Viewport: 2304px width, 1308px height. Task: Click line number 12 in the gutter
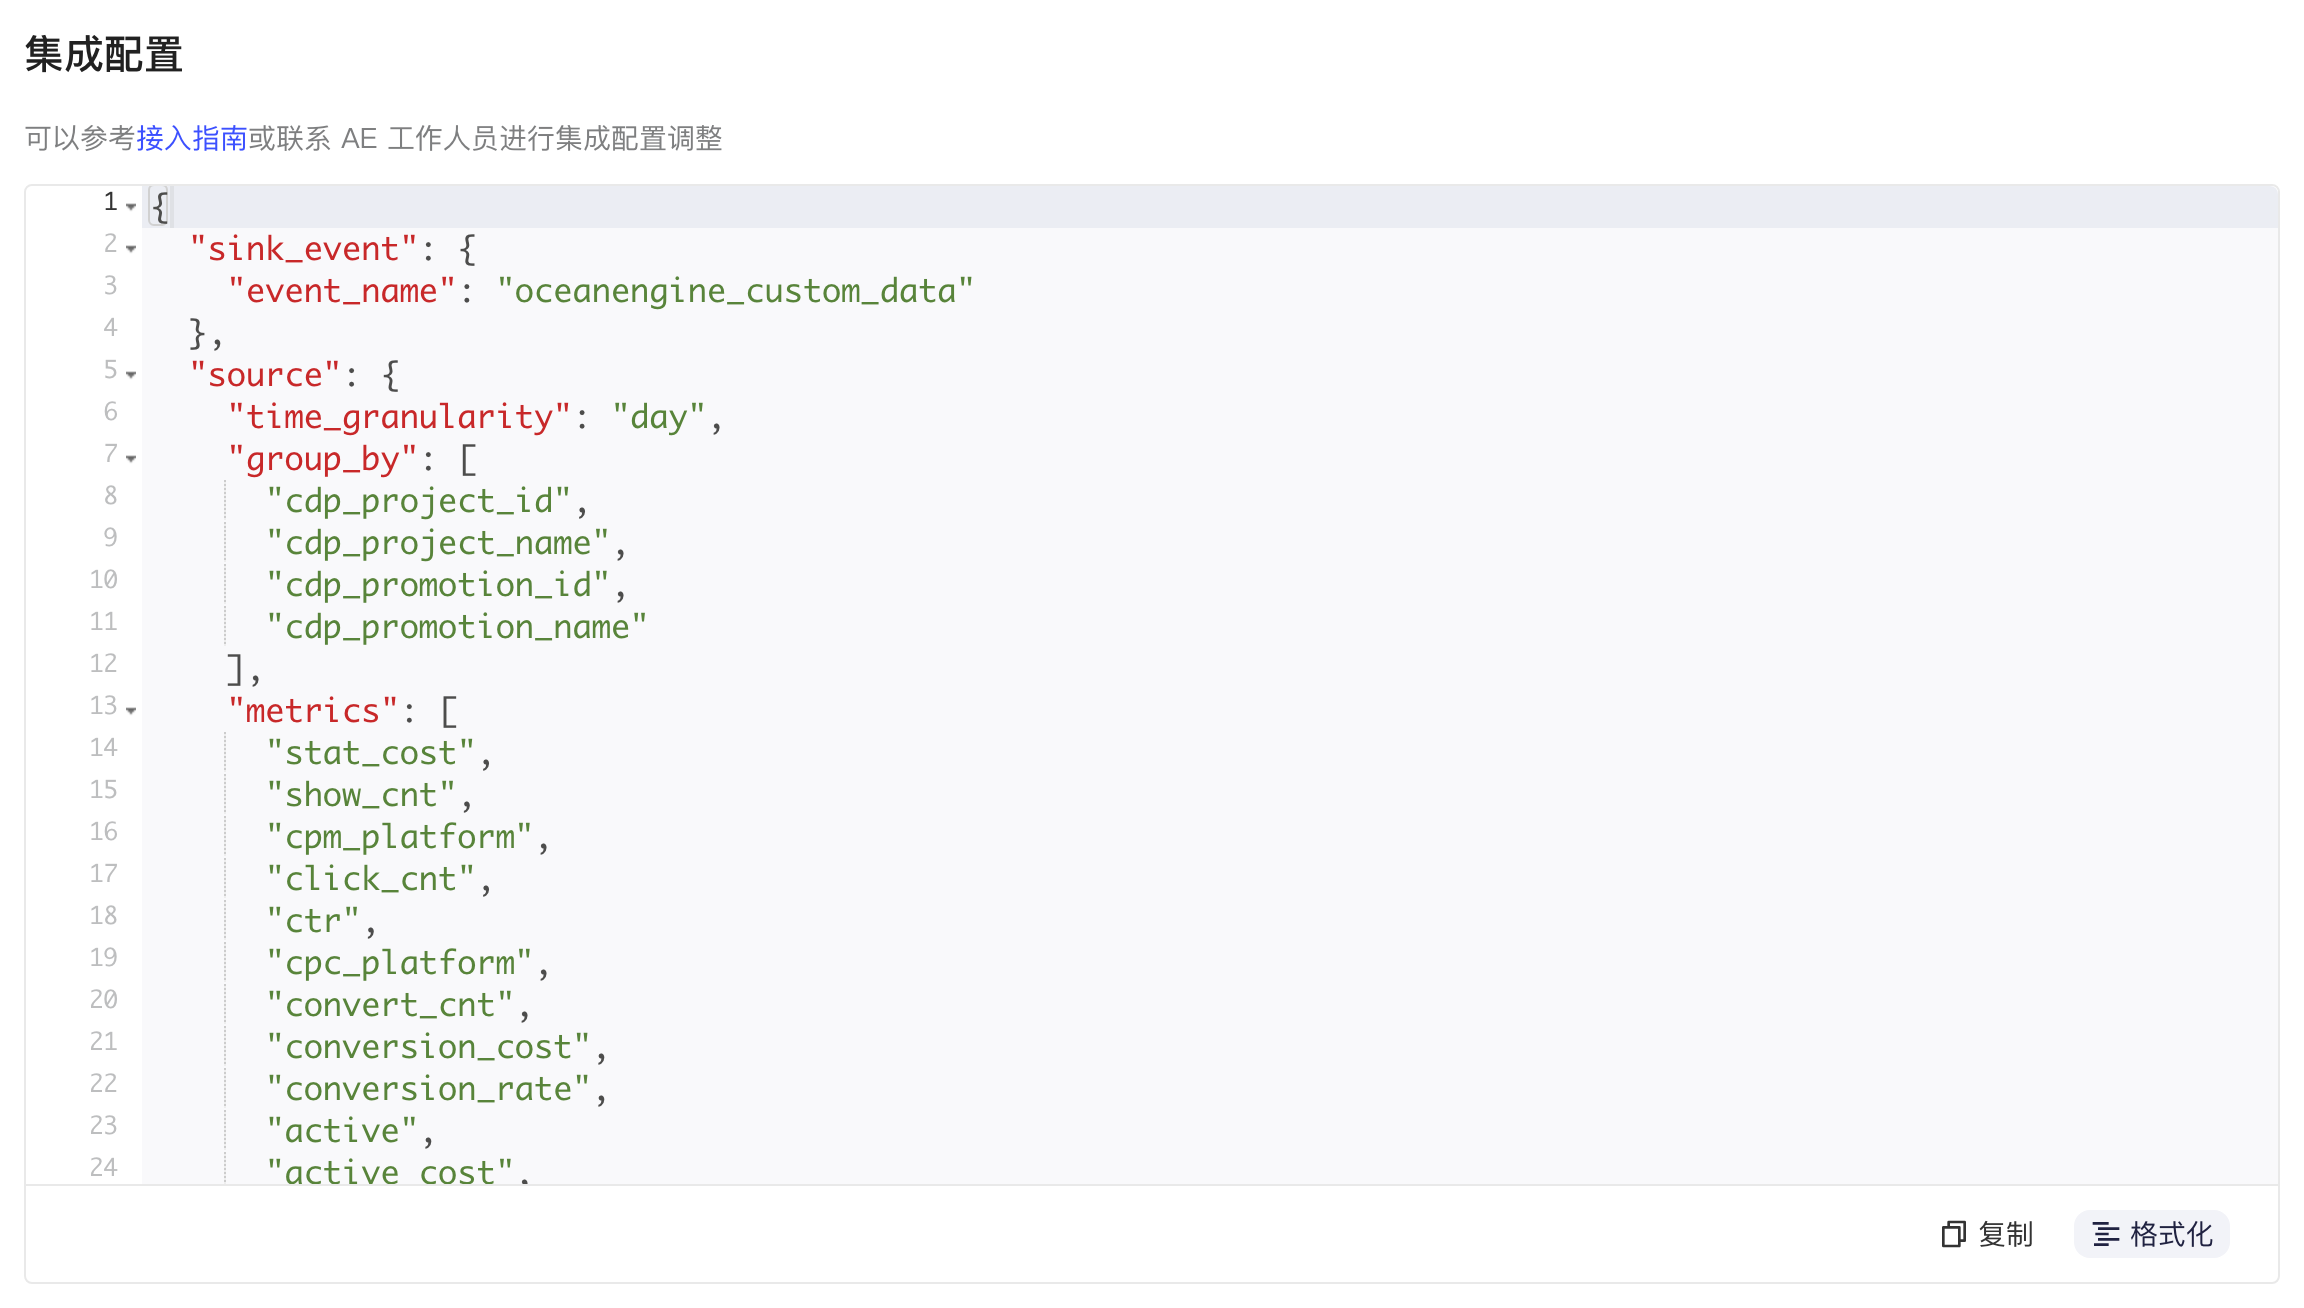(x=103, y=663)
